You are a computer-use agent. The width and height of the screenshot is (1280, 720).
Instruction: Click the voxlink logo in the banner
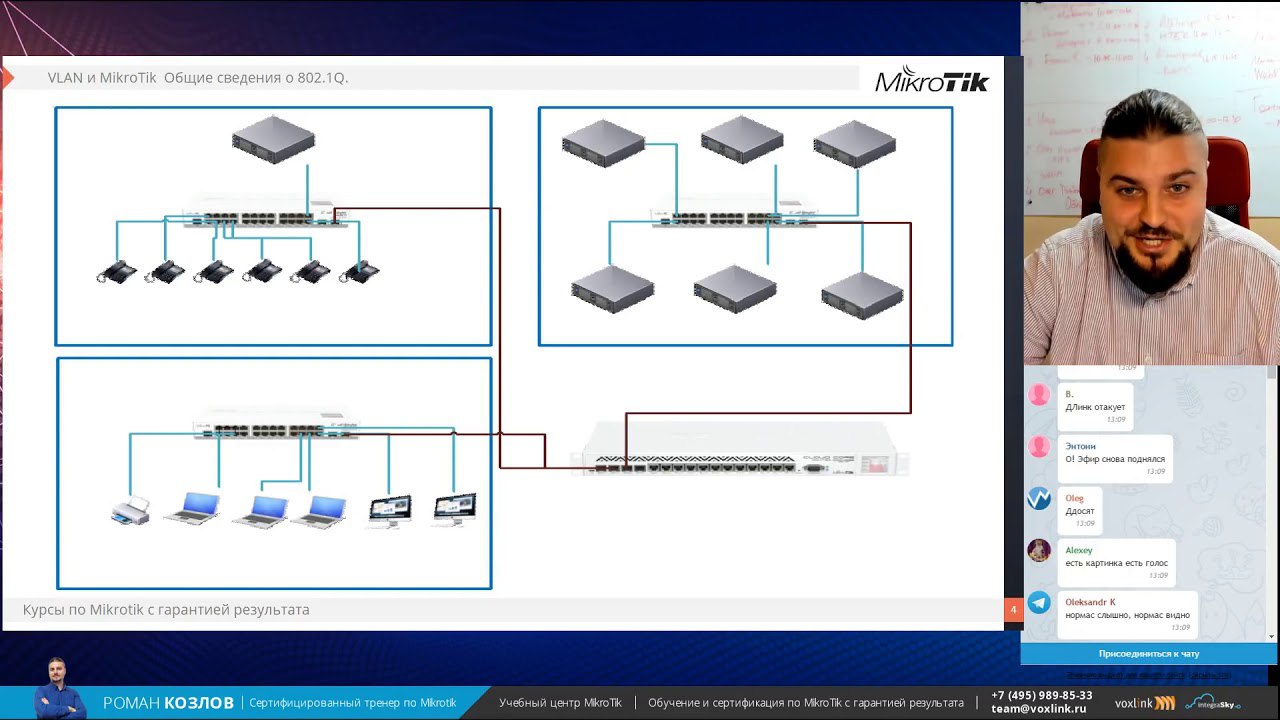pos(1145,703)
